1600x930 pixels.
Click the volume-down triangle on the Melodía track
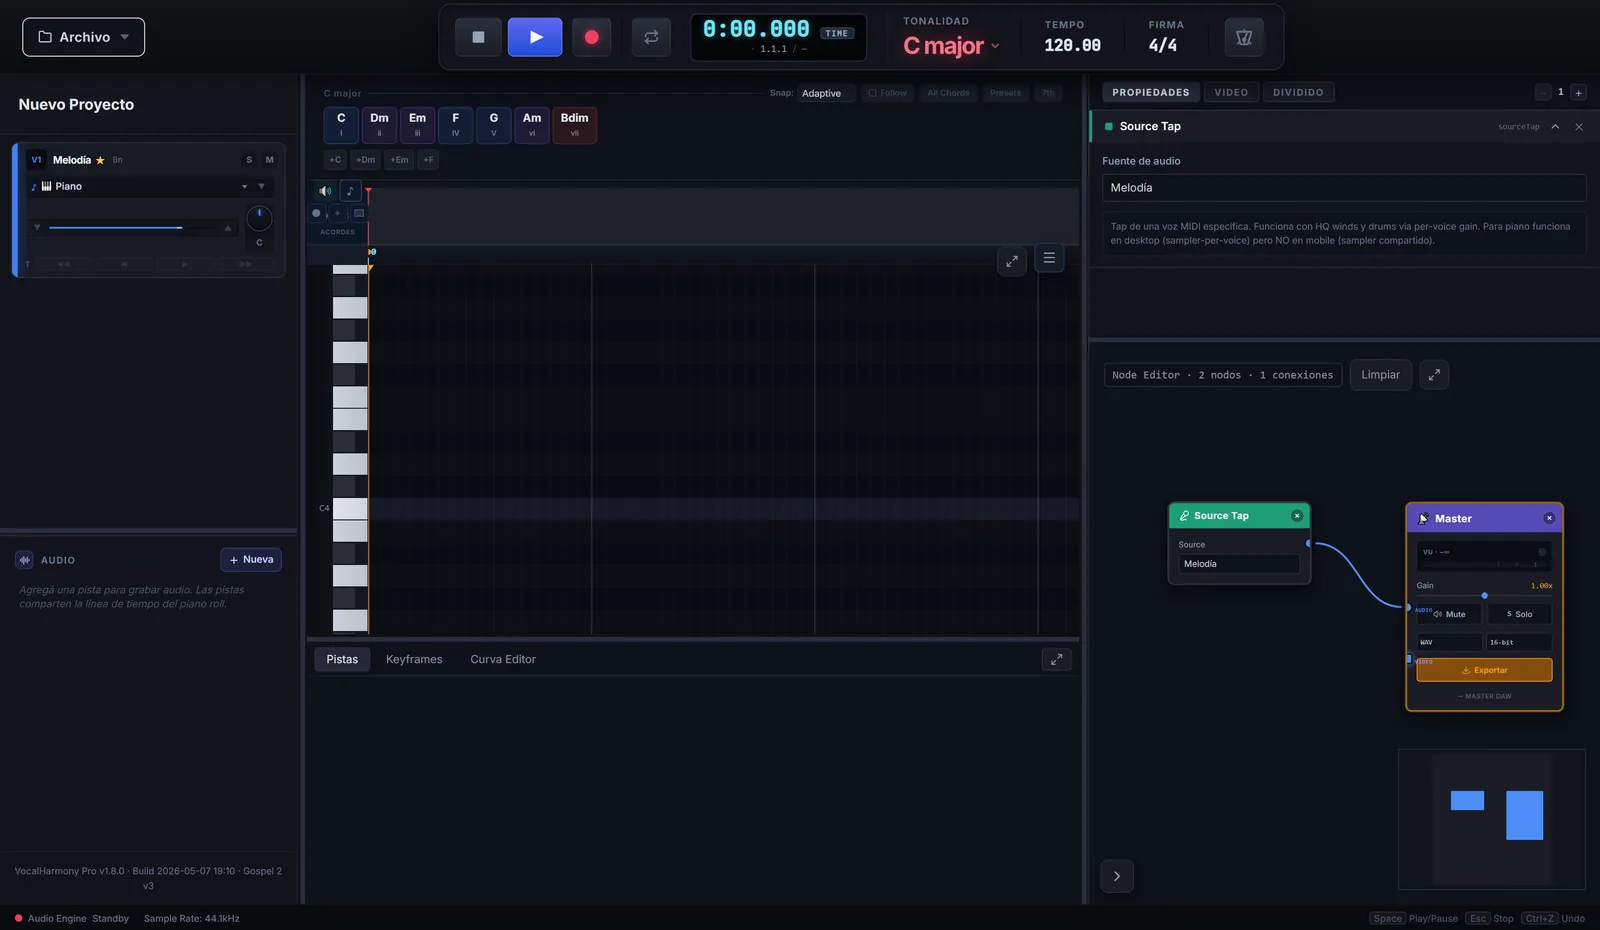click(x=37, y=228)
